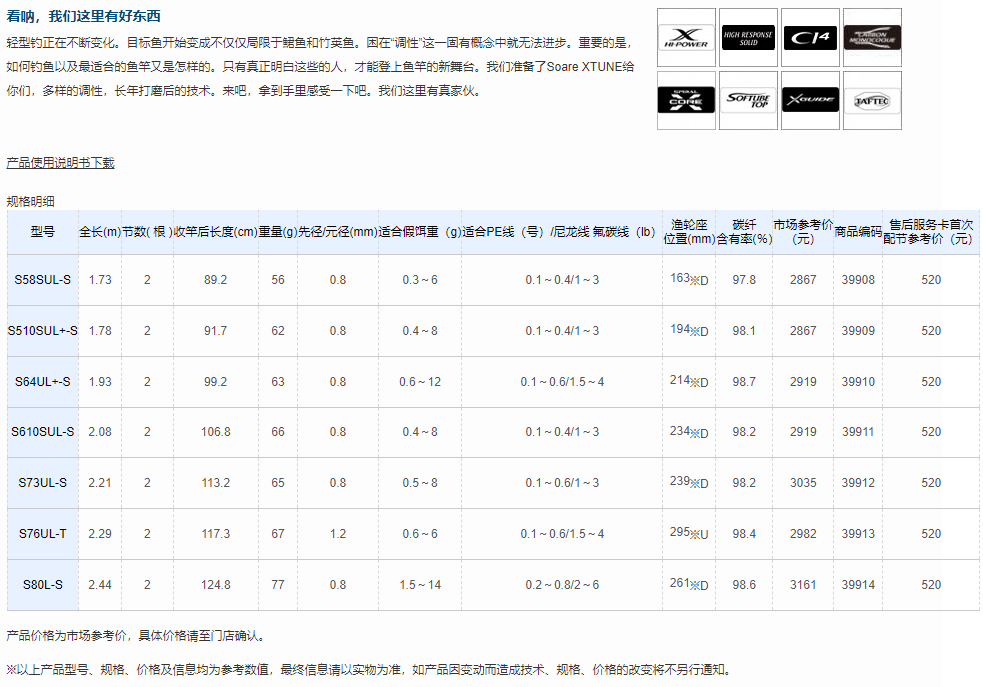Select model cell S58SUL-S
Screen dimensions: 983x687
43,280
